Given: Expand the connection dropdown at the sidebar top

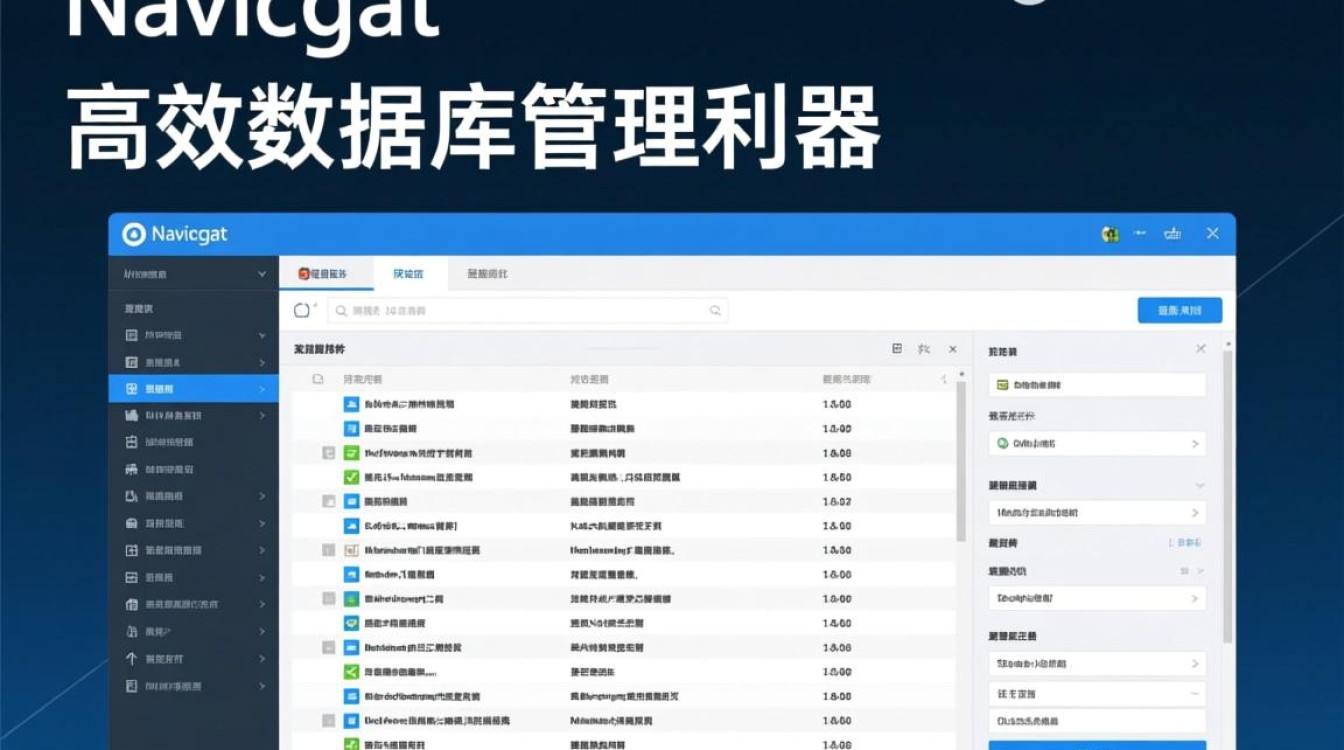Looking at the screenshot, I should [260, 273].
